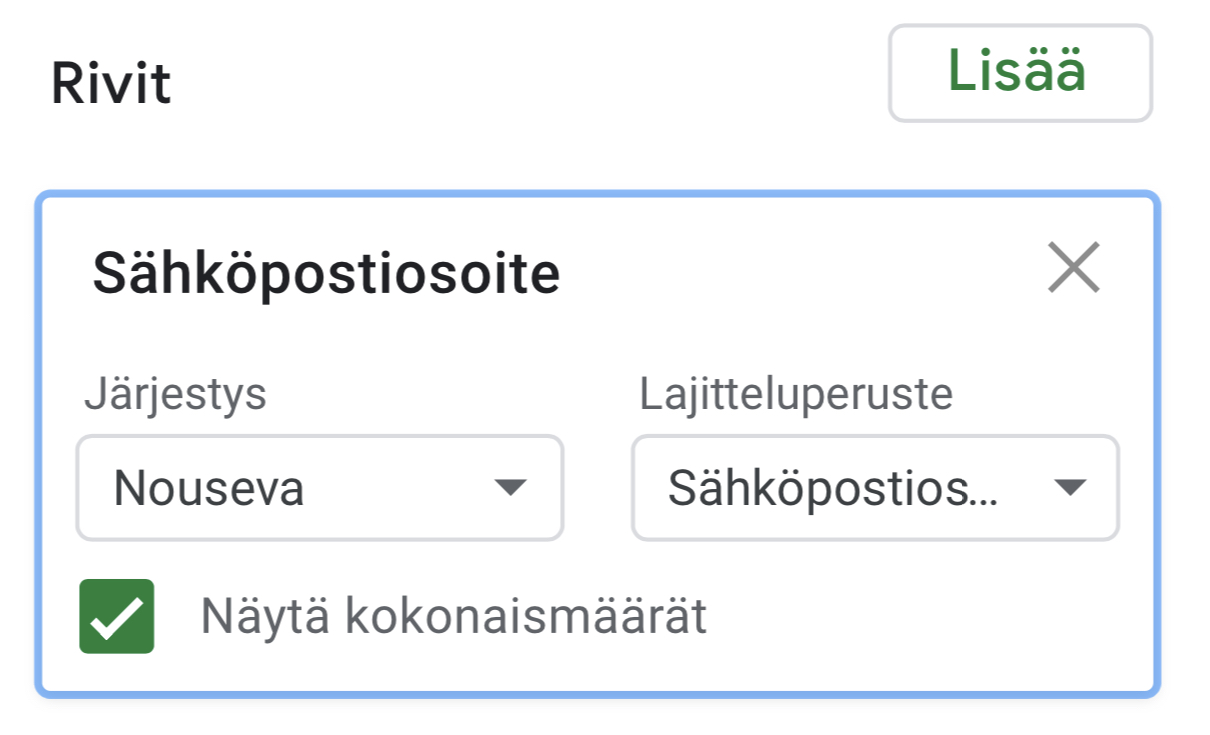Select the truncated Sähköpostios… sort-by value

[832, 489]
